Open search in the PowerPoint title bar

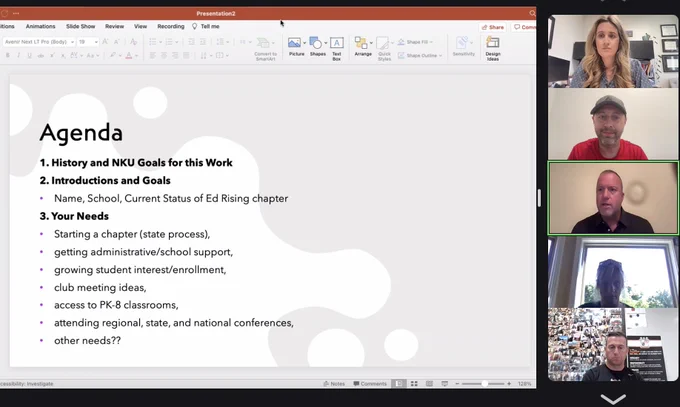coord(532,13)
